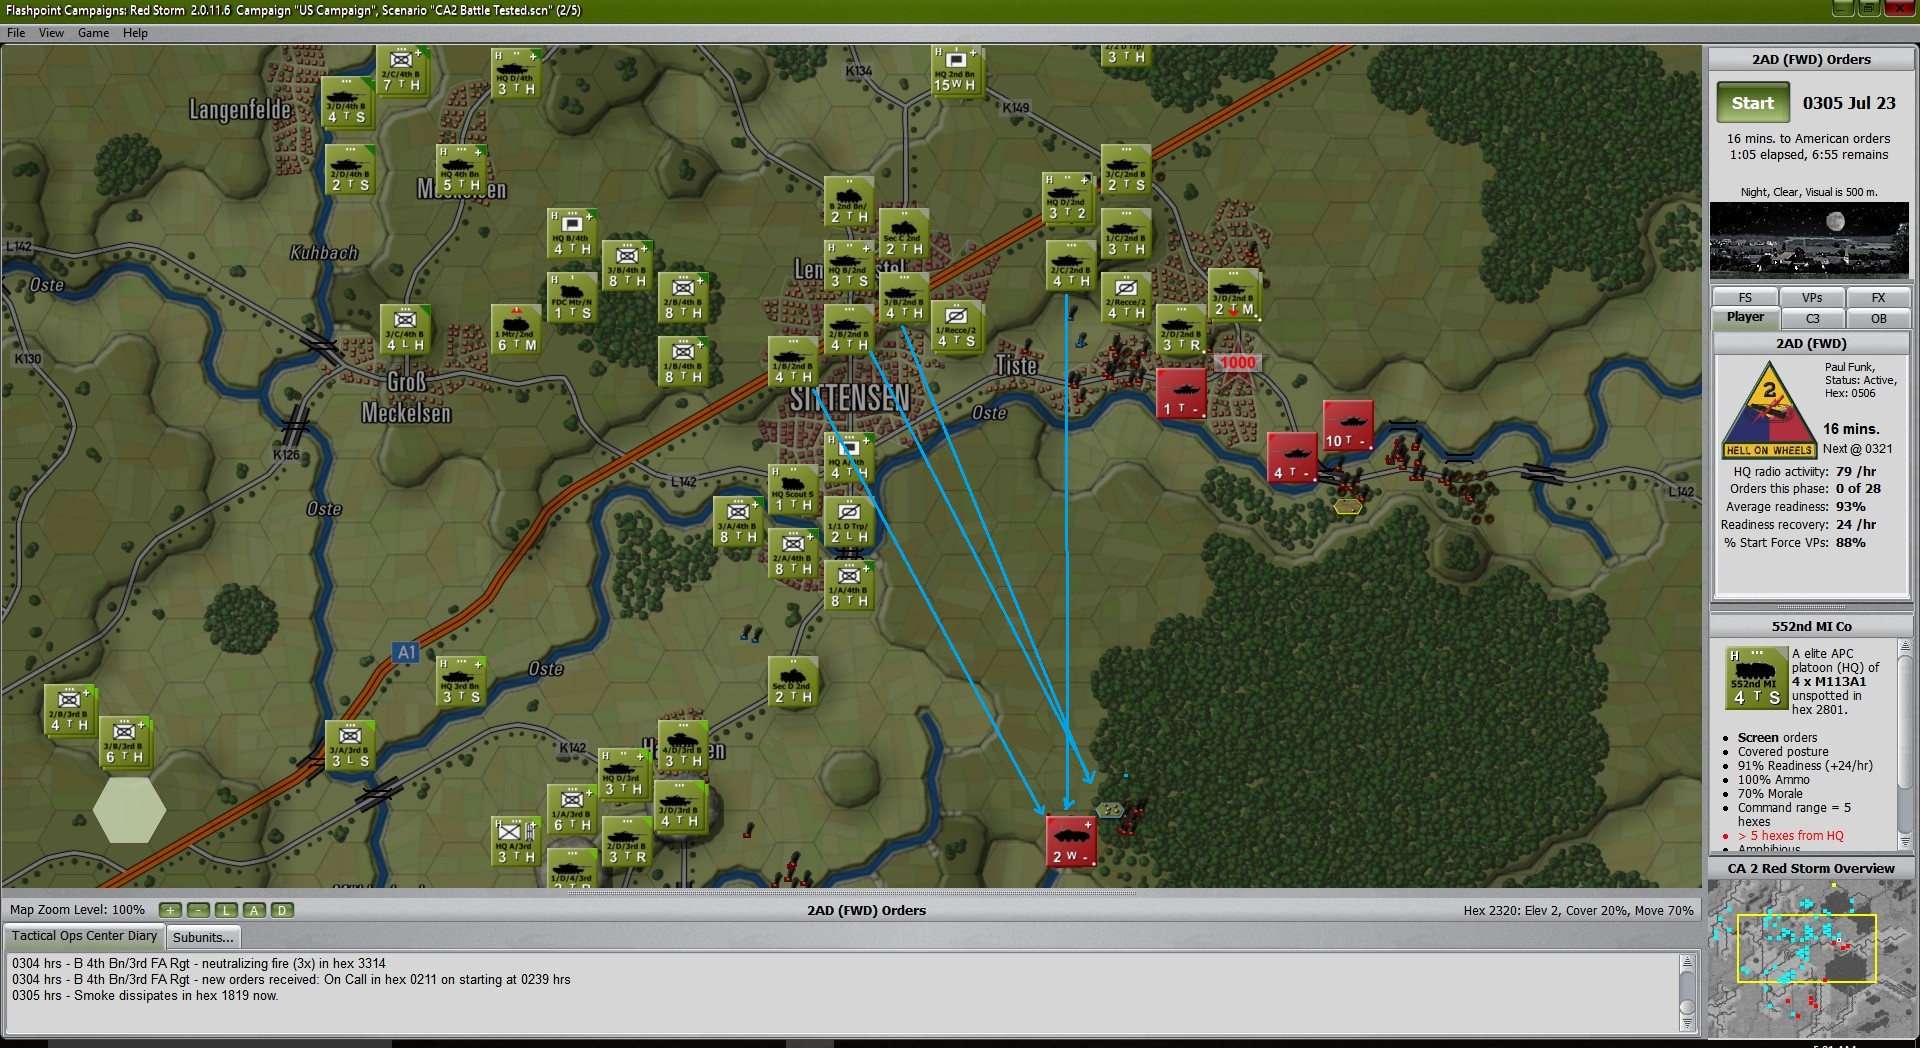Screen dimensions: 1920x1048
Task: Select the red enemy counter 4 T near the river
Action: [1292, 458]
